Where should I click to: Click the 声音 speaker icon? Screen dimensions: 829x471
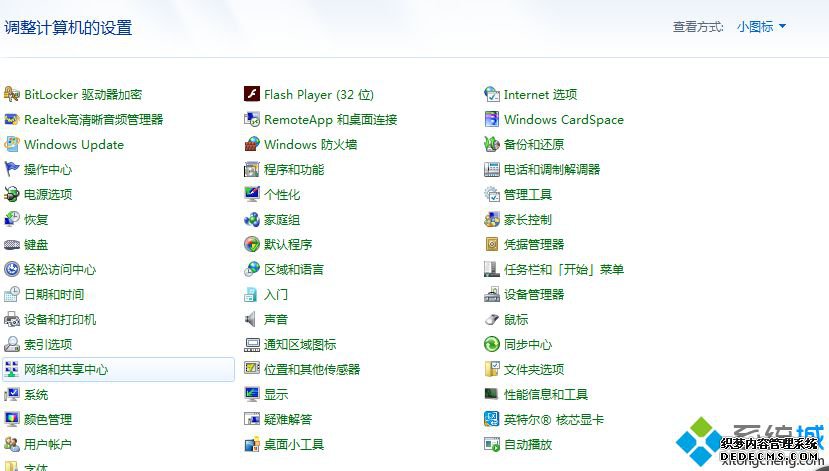(252, 319)
